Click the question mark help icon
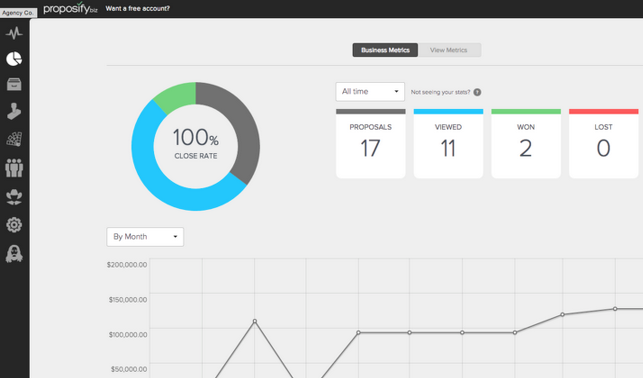Viewport: 643px width, 378px height. pos(477,92)
